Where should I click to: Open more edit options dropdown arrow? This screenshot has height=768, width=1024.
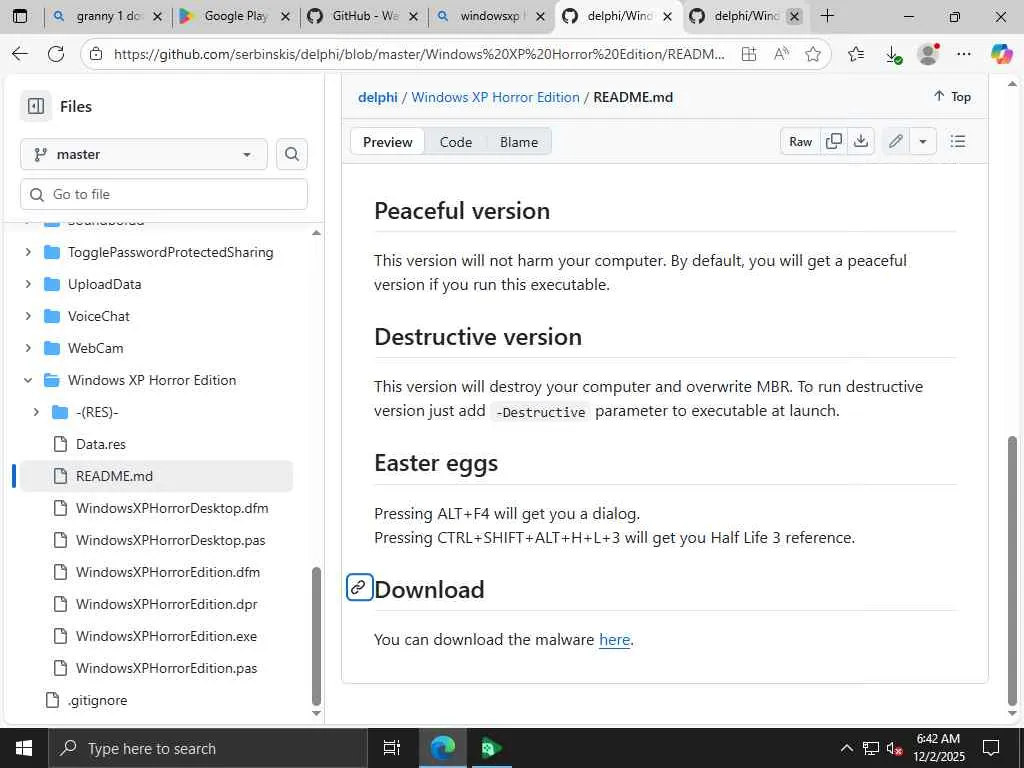coord(922,142)
